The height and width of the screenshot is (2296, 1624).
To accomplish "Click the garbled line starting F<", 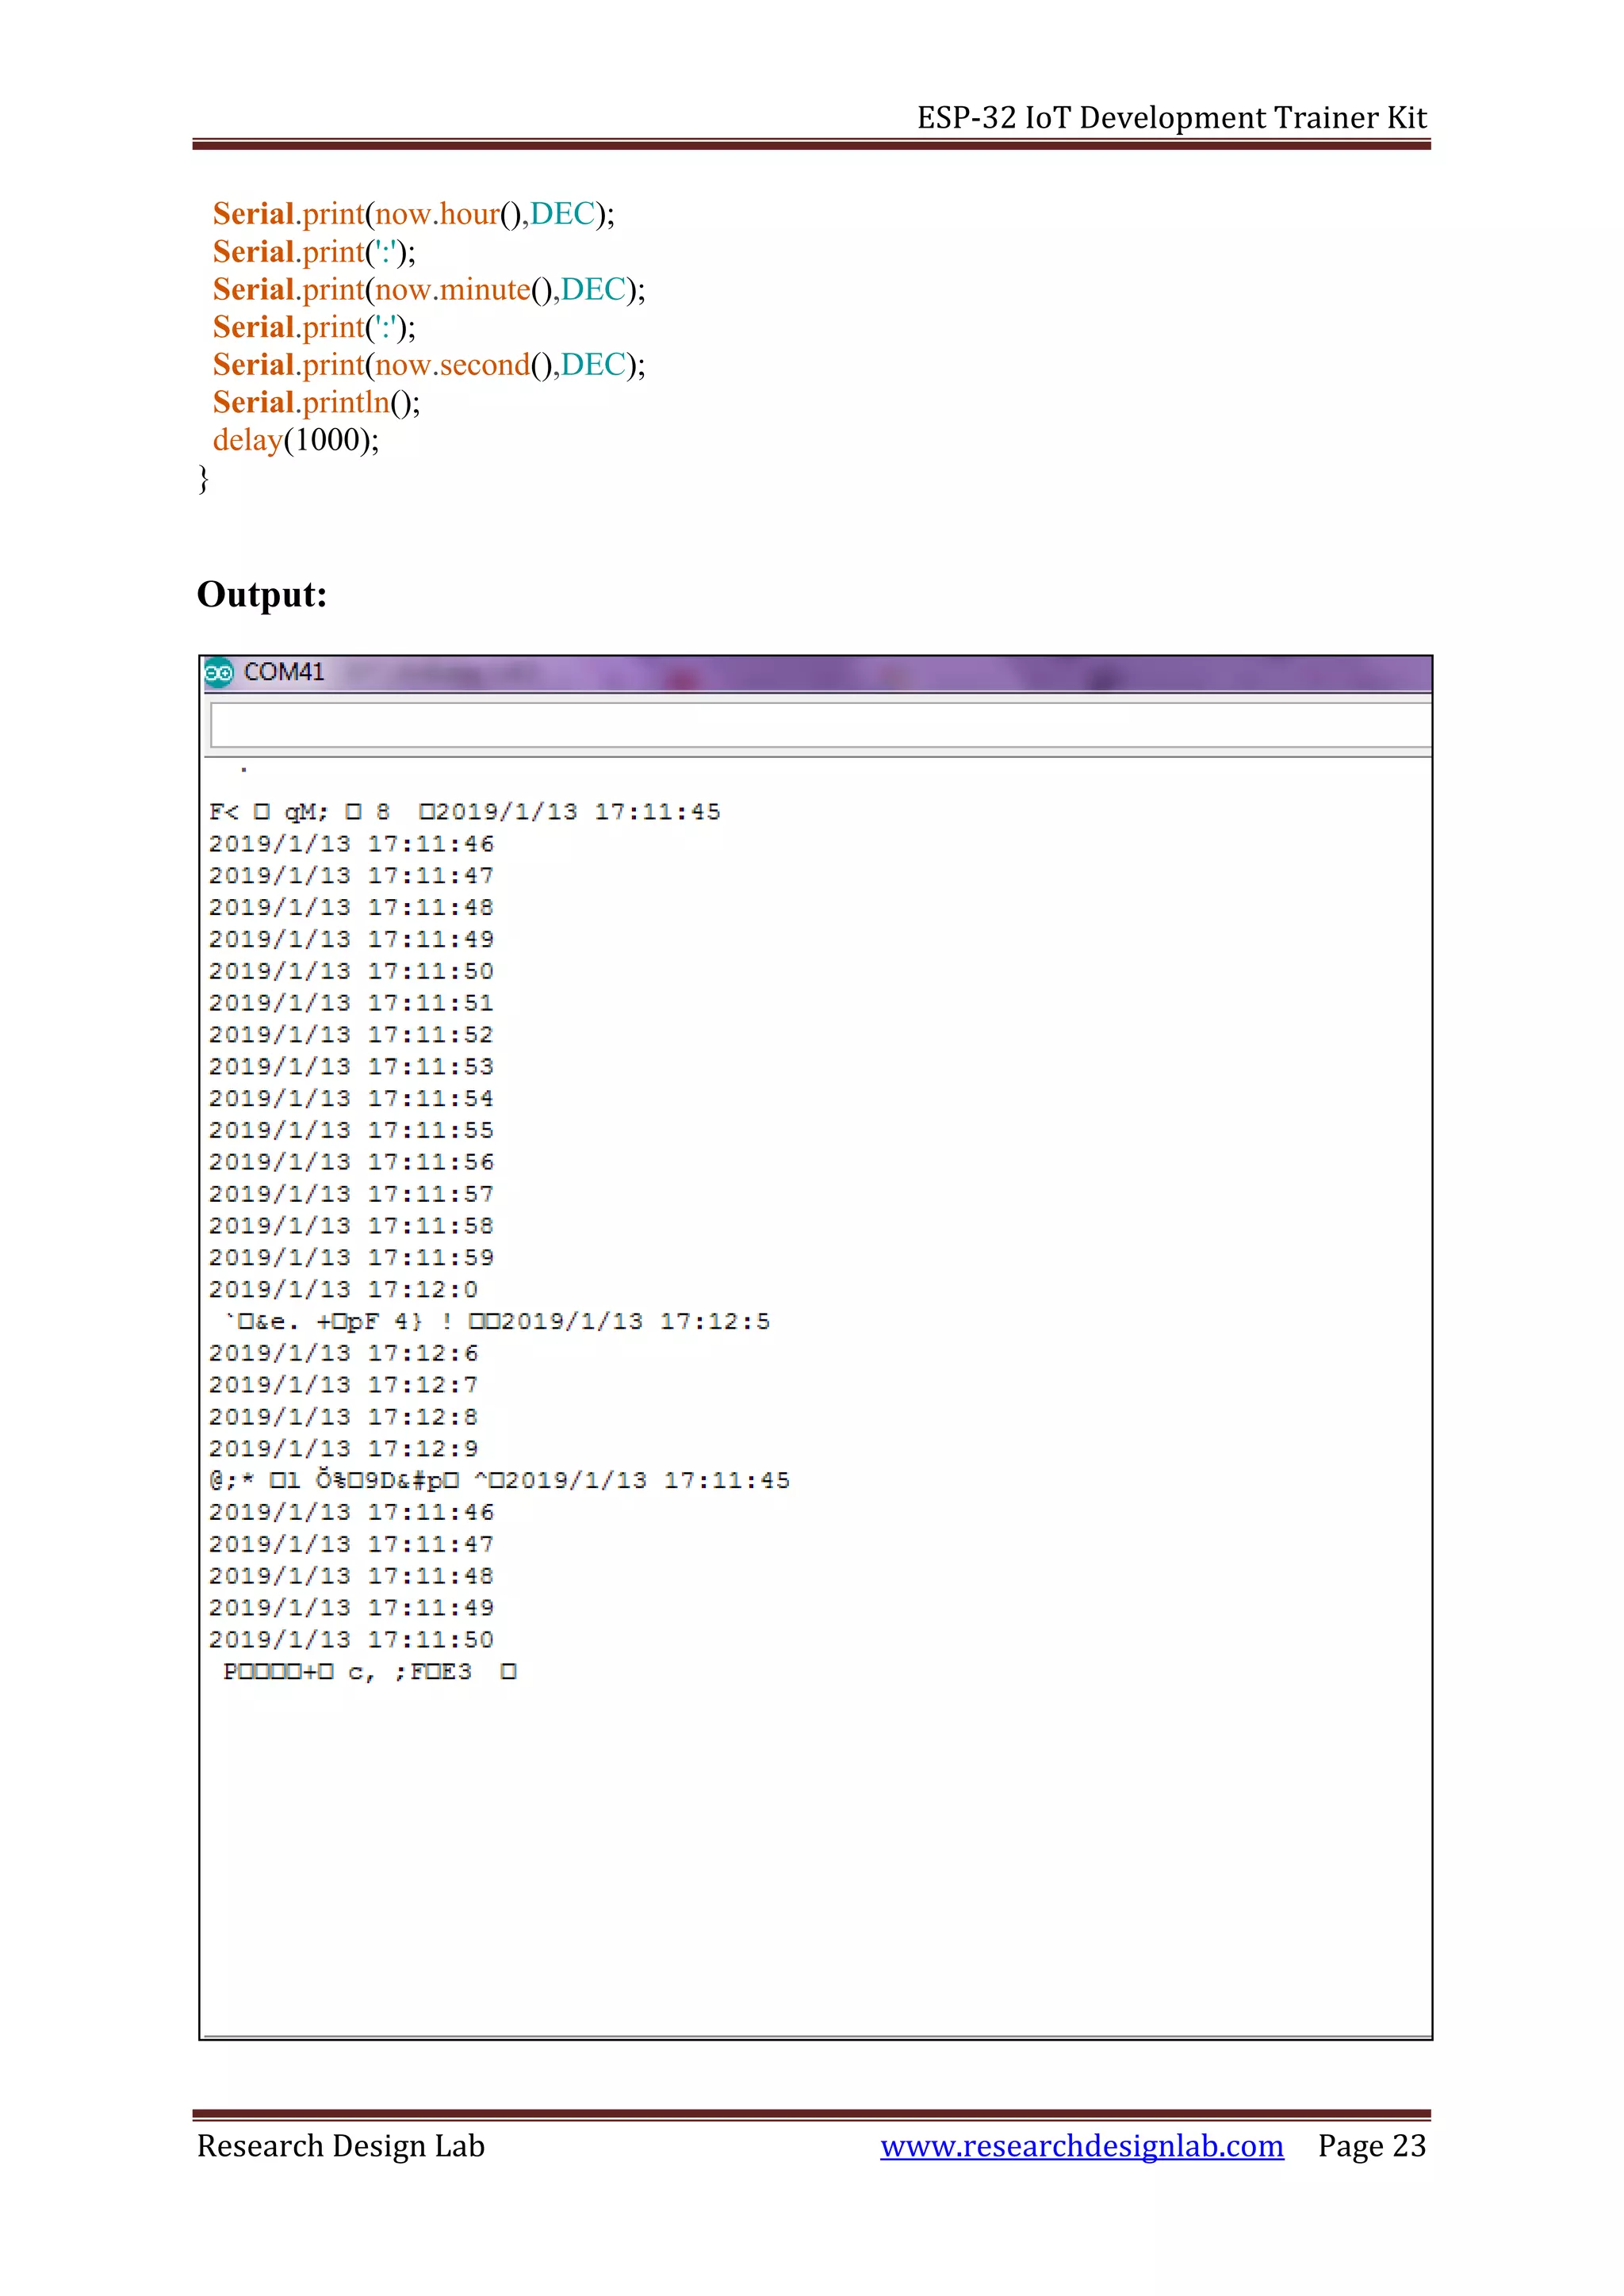I will (464, 812).
